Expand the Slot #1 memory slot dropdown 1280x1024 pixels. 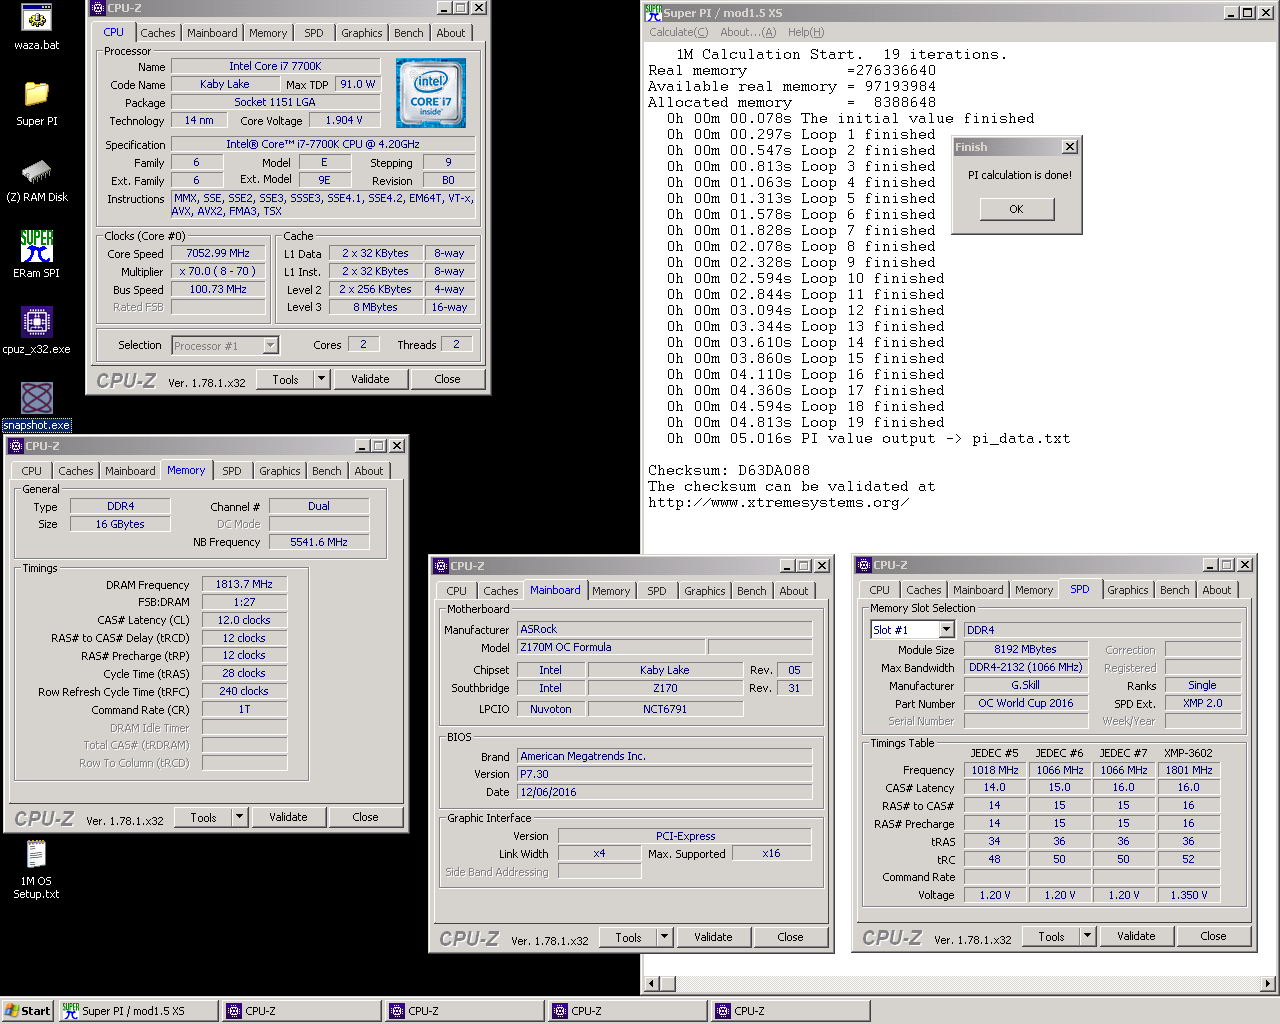pos(946,629)
